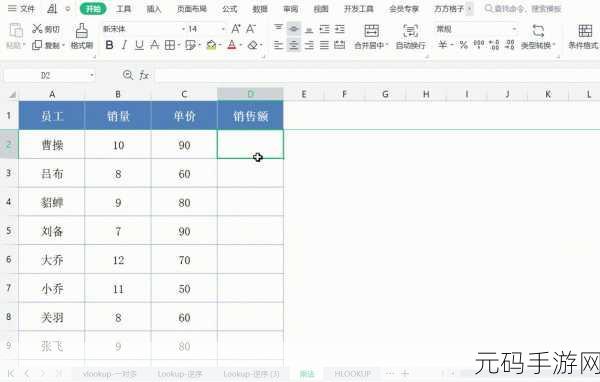Decrease font size with A- icon
600x382 pixels.
(x=251, y=29)
